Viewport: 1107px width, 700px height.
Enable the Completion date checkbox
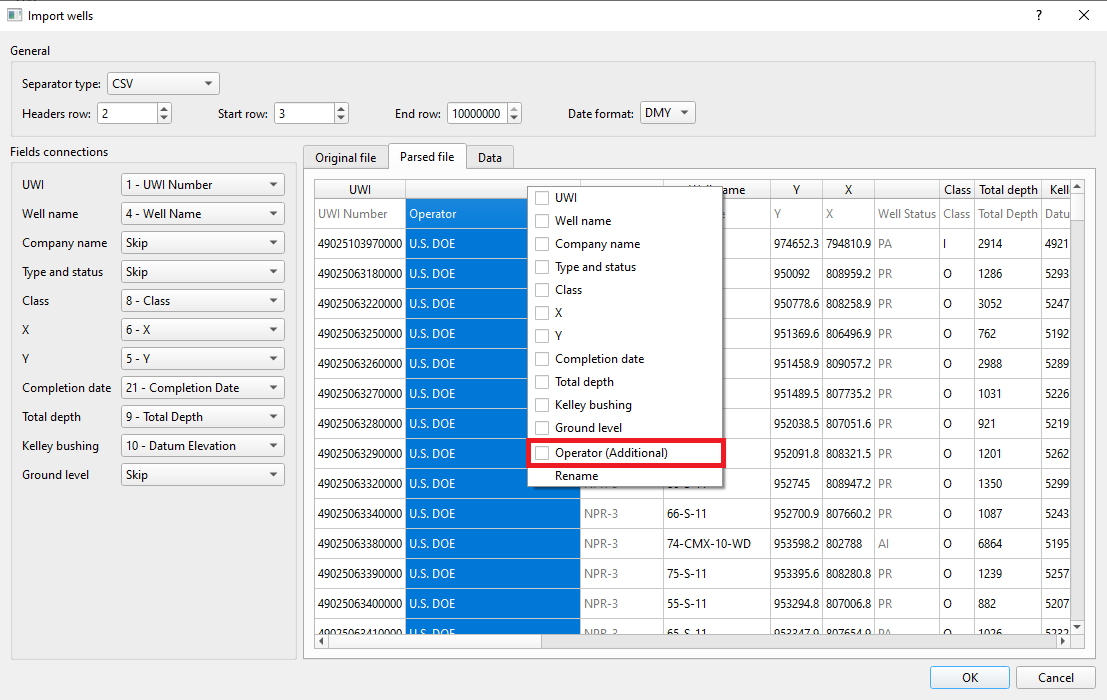point(541,358)
